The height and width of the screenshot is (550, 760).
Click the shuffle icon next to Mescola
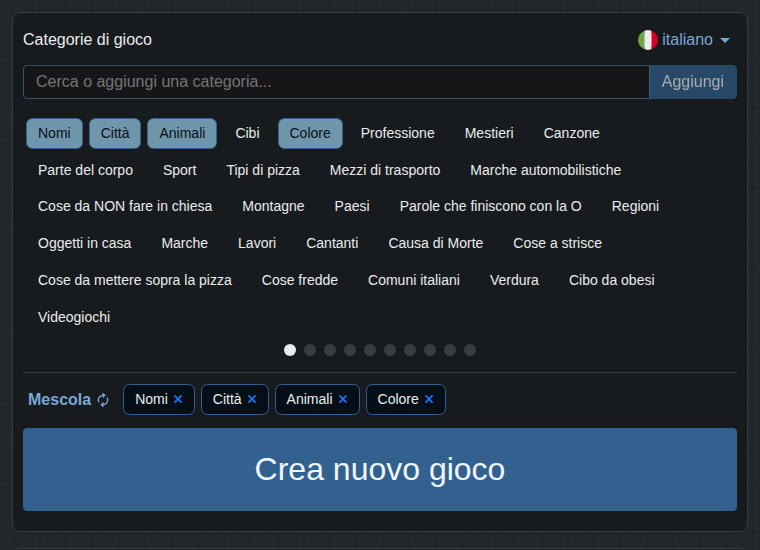point(103,400)
